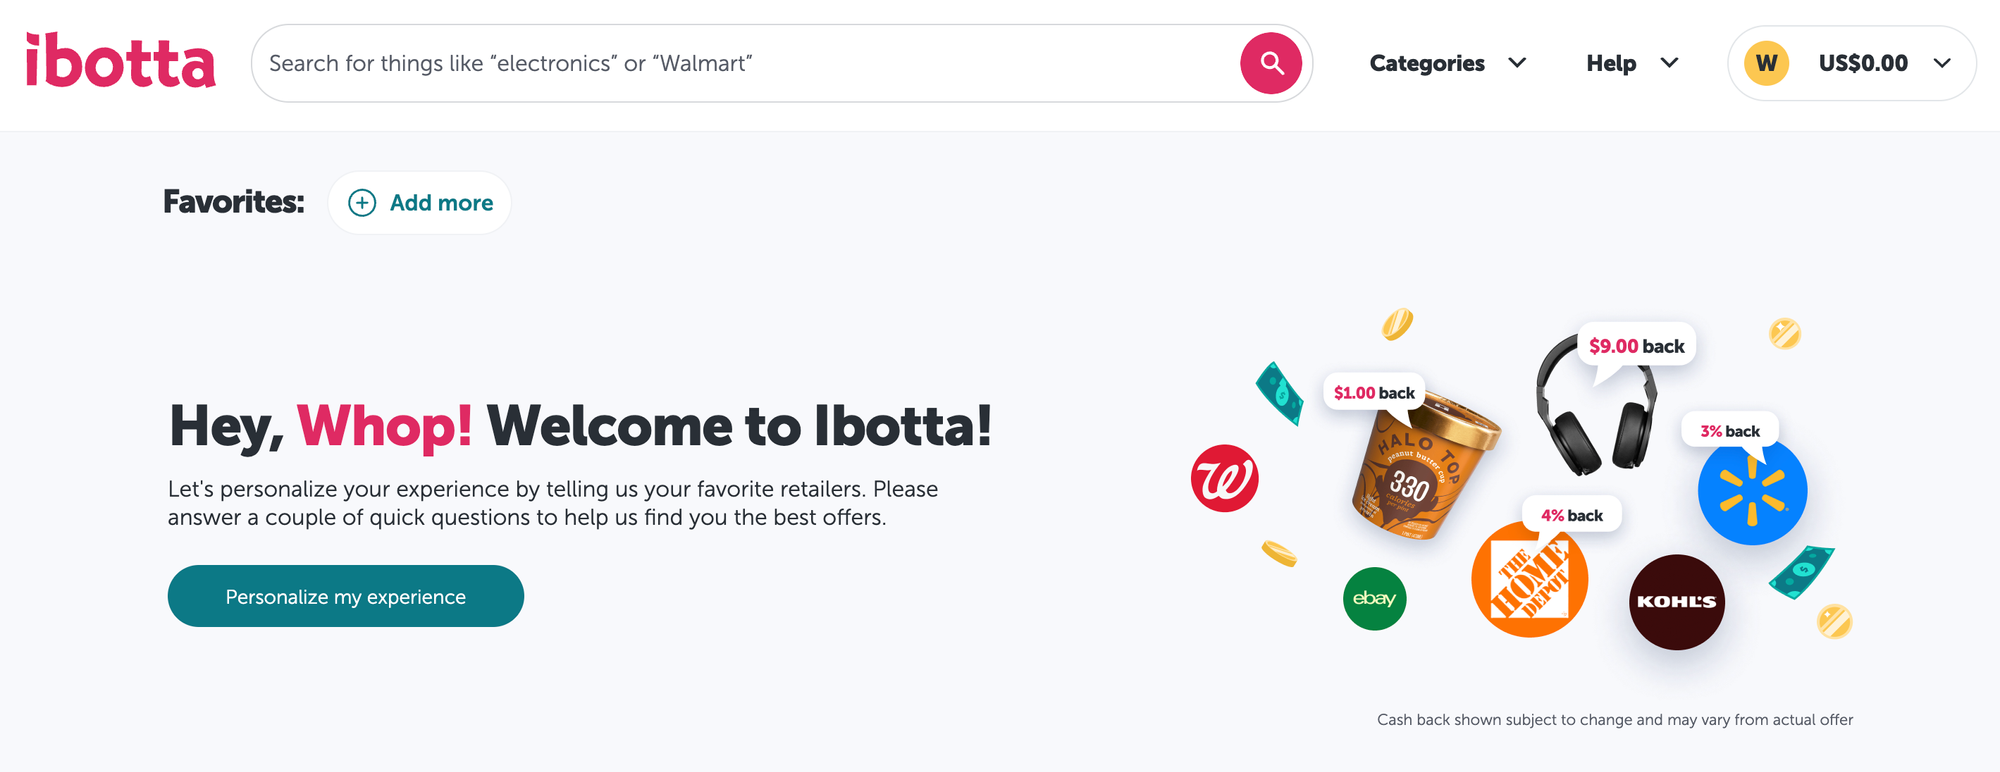
Task: Click the 4% back Home Depot bubble
Action: tap(1570, 514)
